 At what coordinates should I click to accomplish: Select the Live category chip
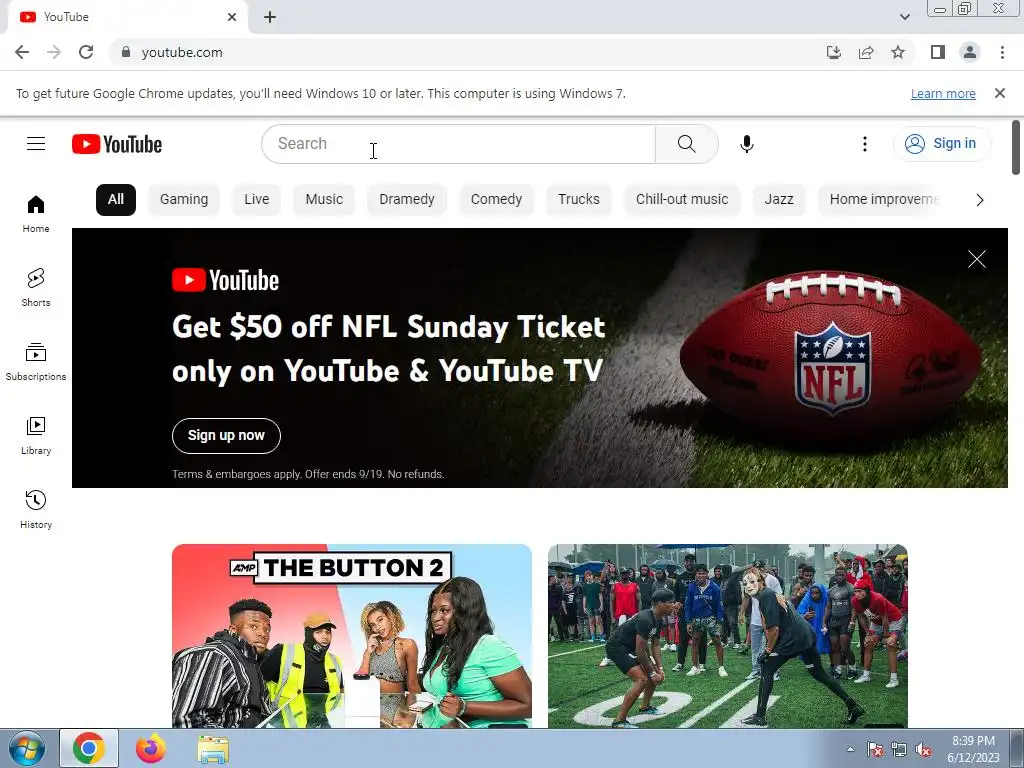tap(257, 200)
